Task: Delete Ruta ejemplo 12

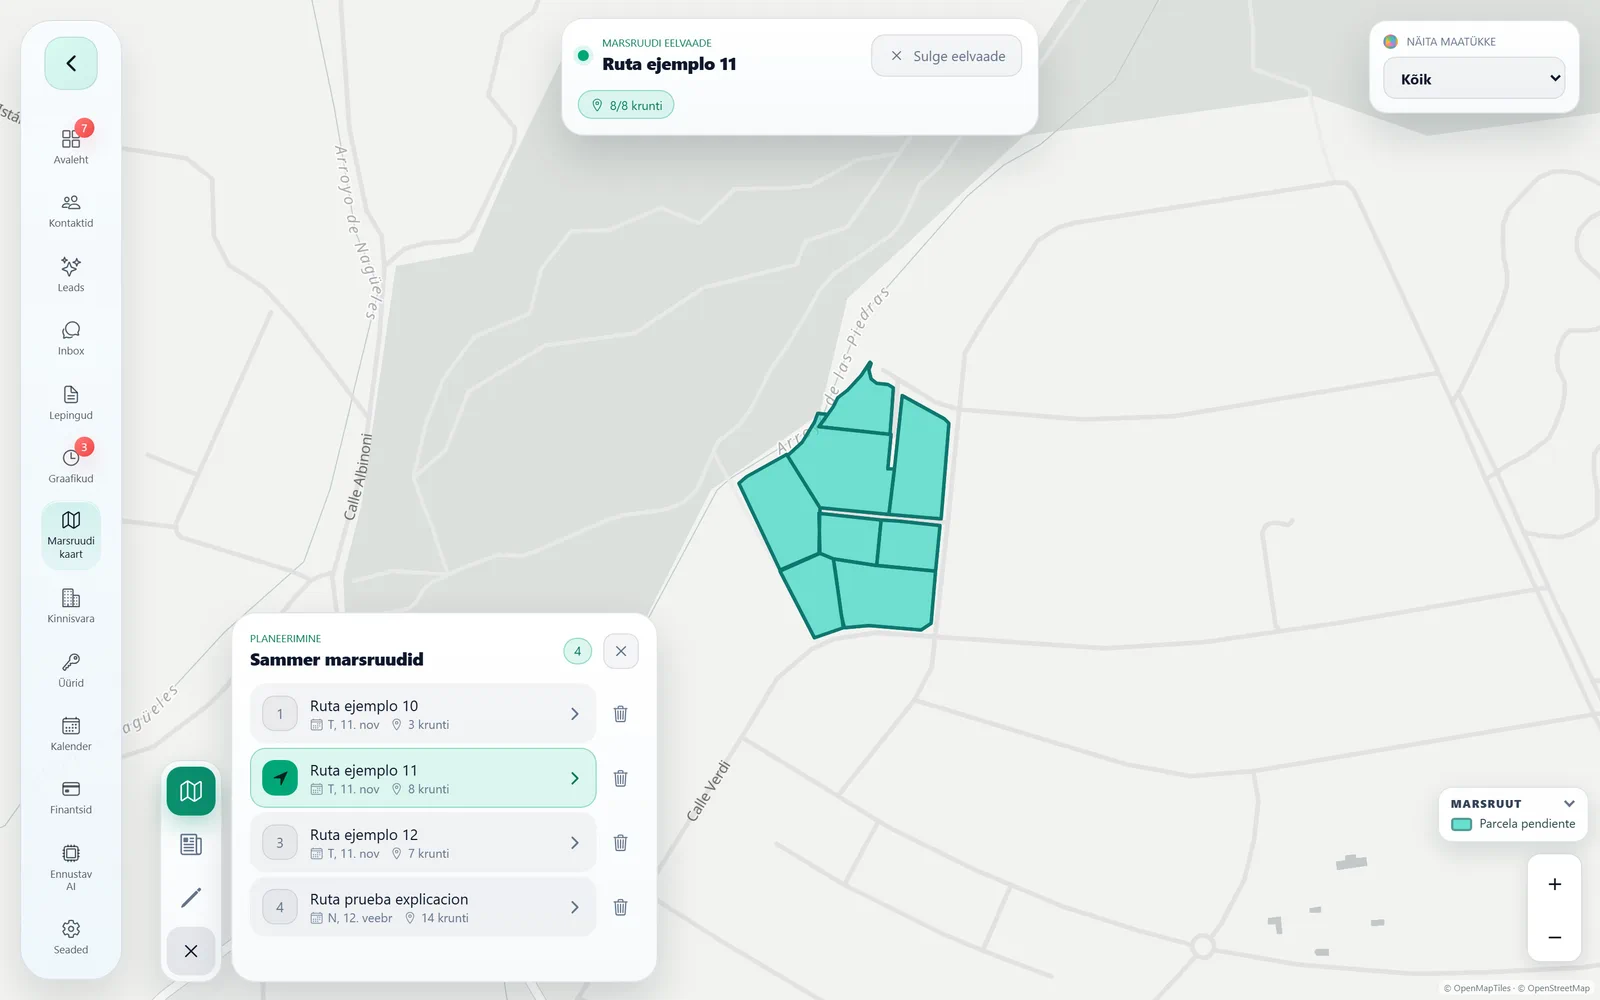Action: coord(620,843)
